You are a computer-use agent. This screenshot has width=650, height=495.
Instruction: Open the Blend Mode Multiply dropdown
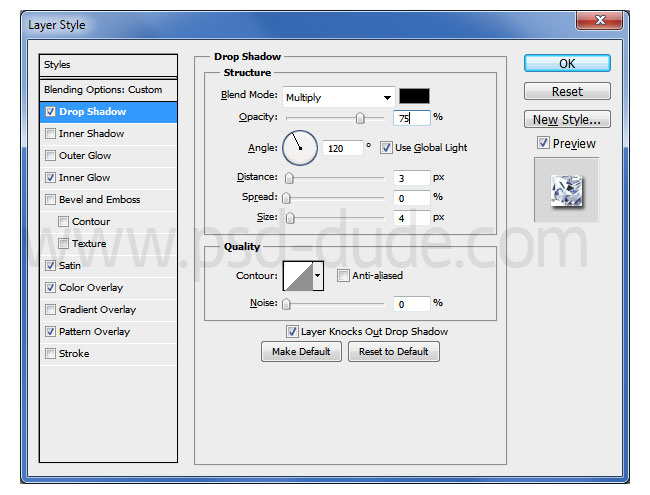click(x=338, y=97)
